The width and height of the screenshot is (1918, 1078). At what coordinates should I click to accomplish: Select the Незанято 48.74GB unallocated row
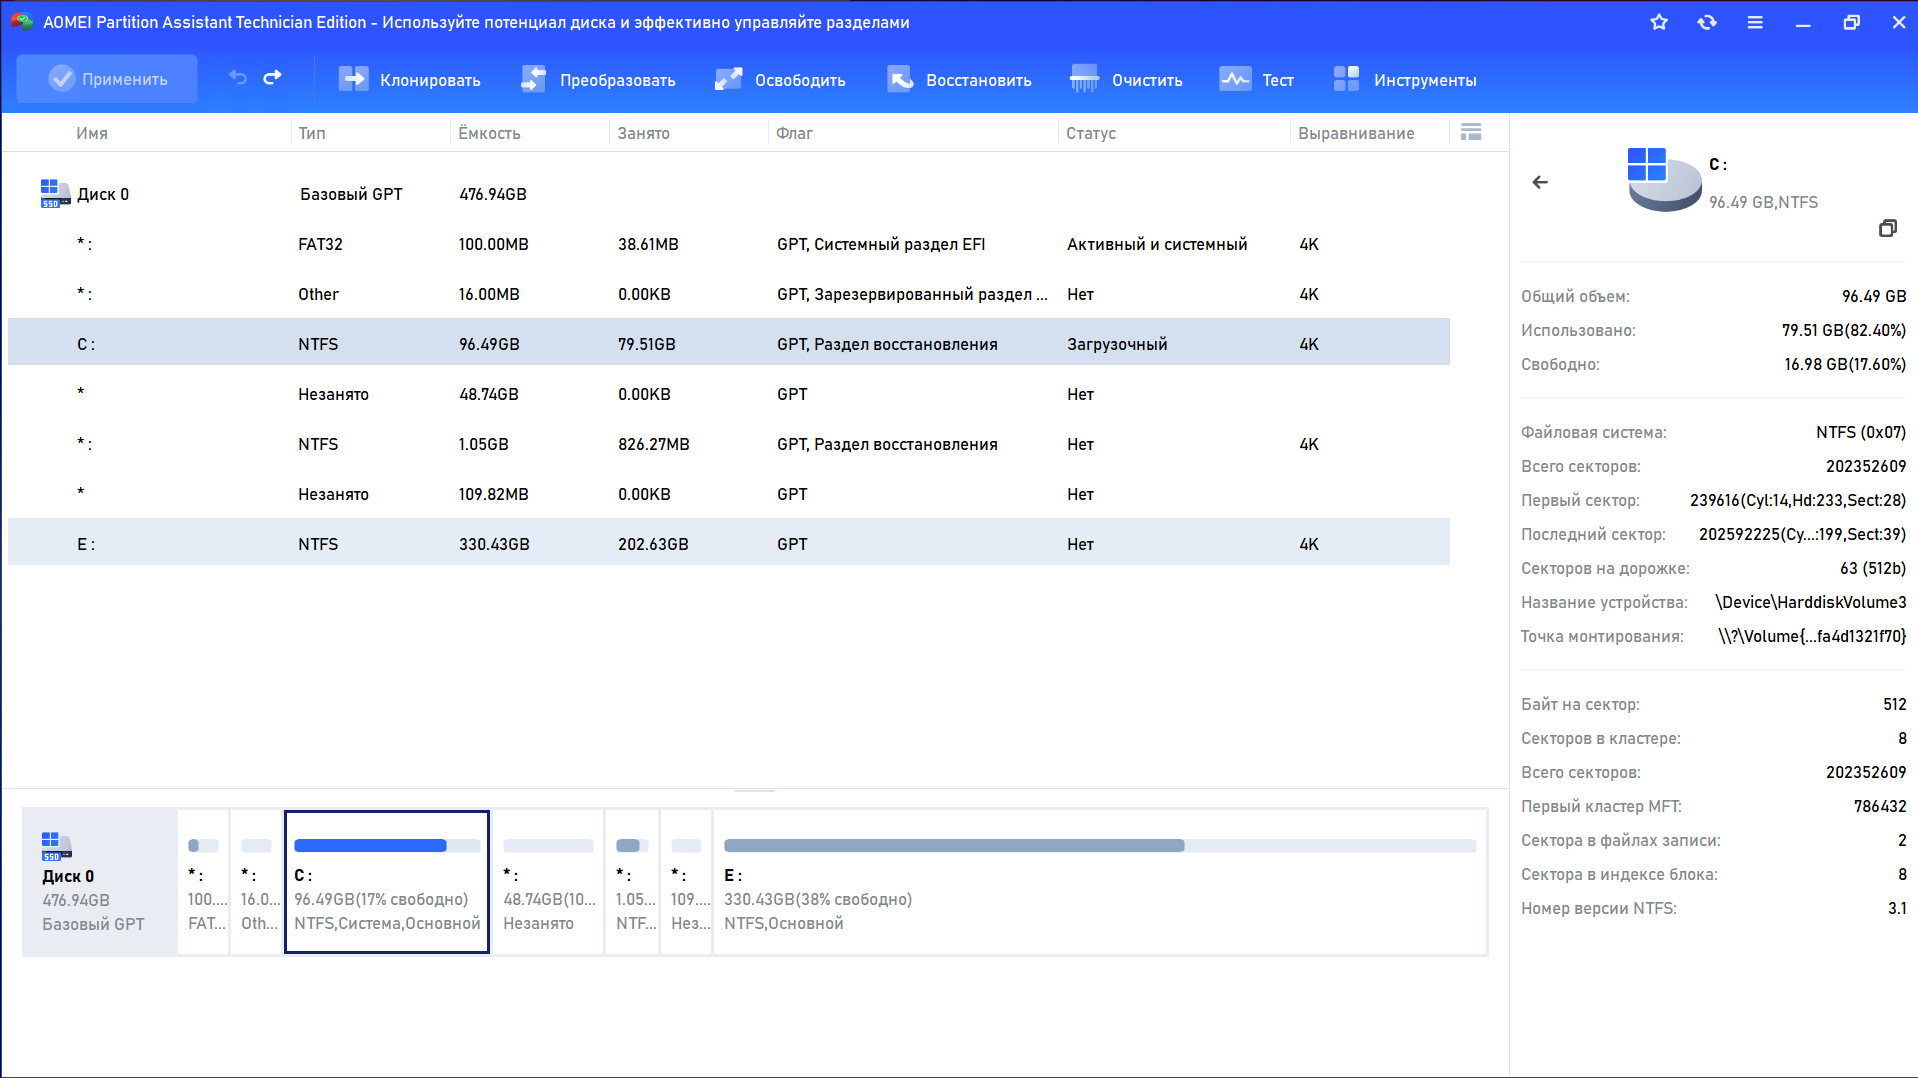click(729, 394)
